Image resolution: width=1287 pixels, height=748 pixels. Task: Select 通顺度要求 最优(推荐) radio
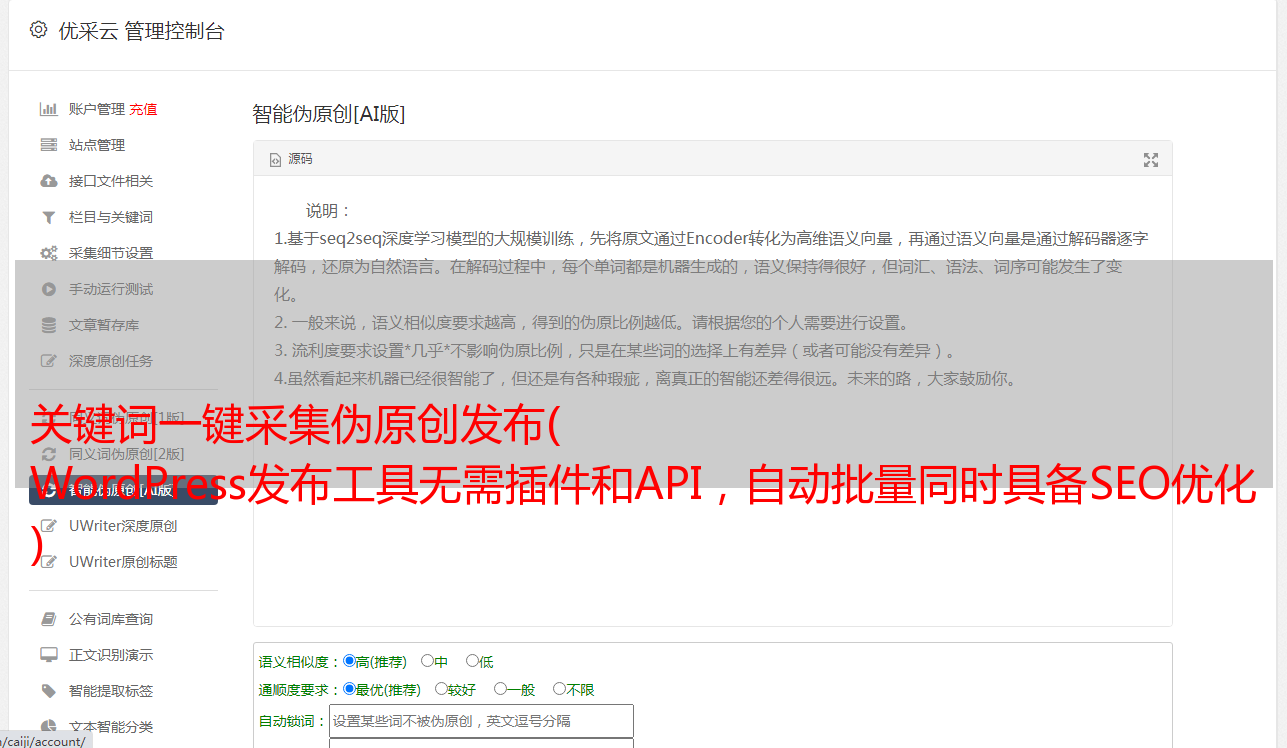click(x=349, y=689)
